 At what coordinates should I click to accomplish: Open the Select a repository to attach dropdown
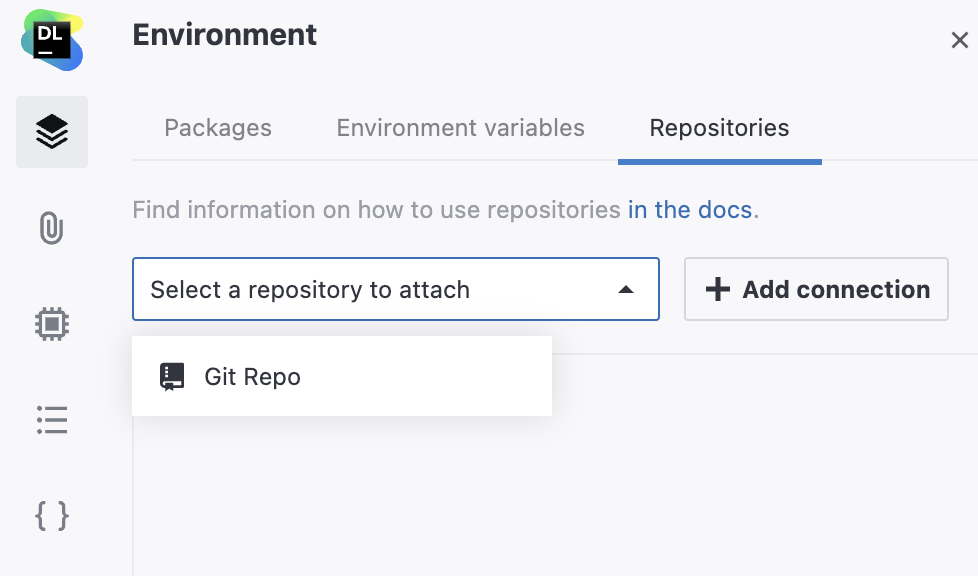pos(396,288)
